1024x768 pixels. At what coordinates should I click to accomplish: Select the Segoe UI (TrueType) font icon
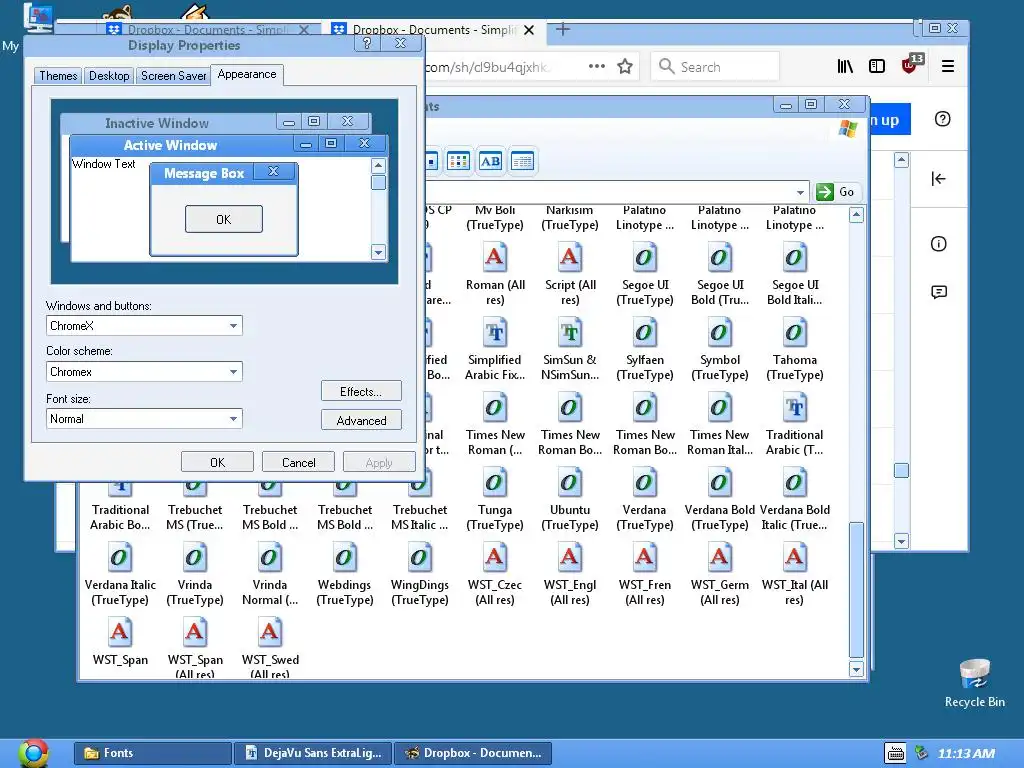tap(645, 257)
